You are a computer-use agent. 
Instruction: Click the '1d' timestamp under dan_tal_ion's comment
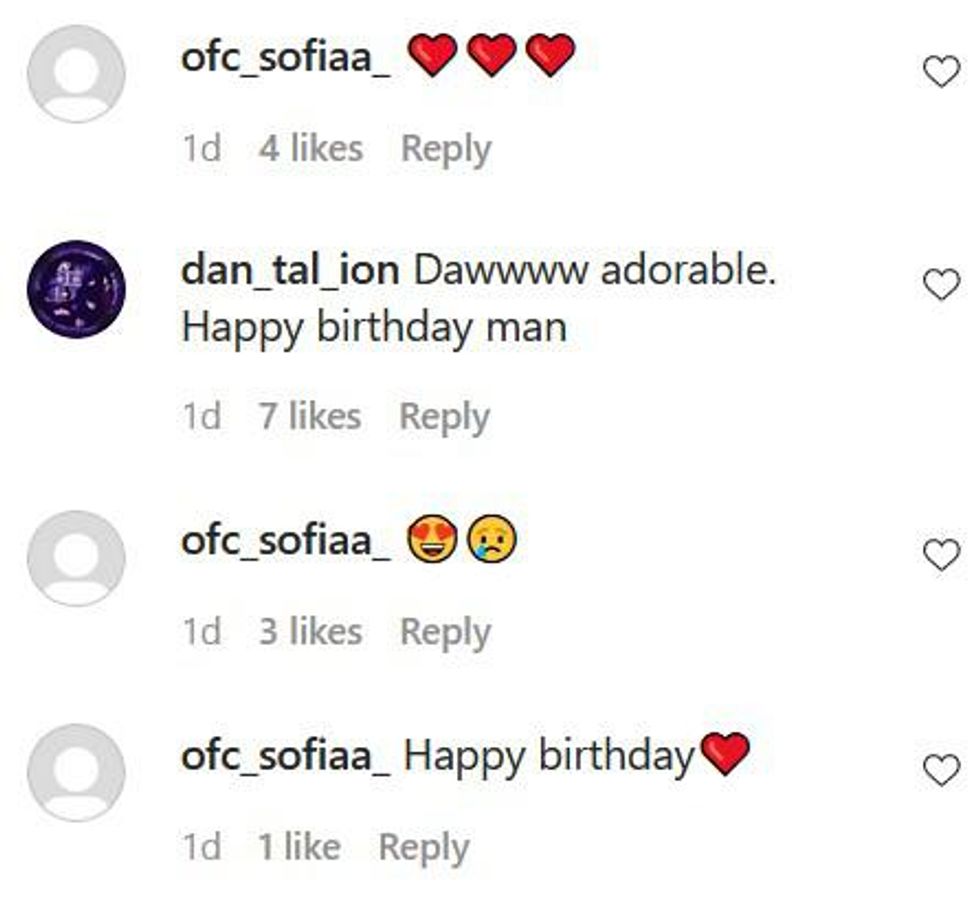201,416
